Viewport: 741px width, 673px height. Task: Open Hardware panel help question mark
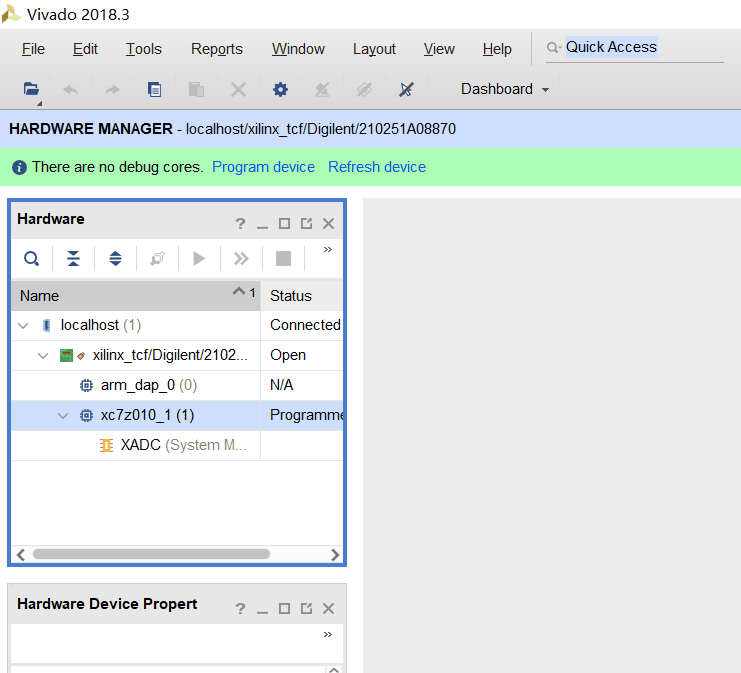tap(240, 224)
